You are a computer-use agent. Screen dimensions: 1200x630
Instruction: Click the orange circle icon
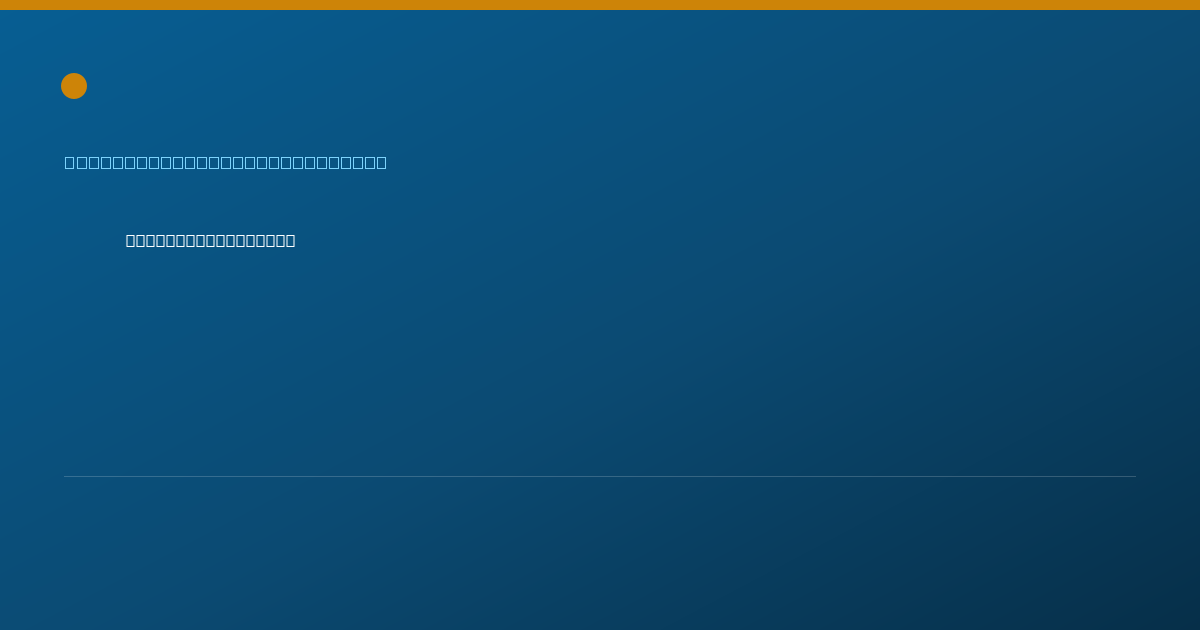click(x=74, y=86)
